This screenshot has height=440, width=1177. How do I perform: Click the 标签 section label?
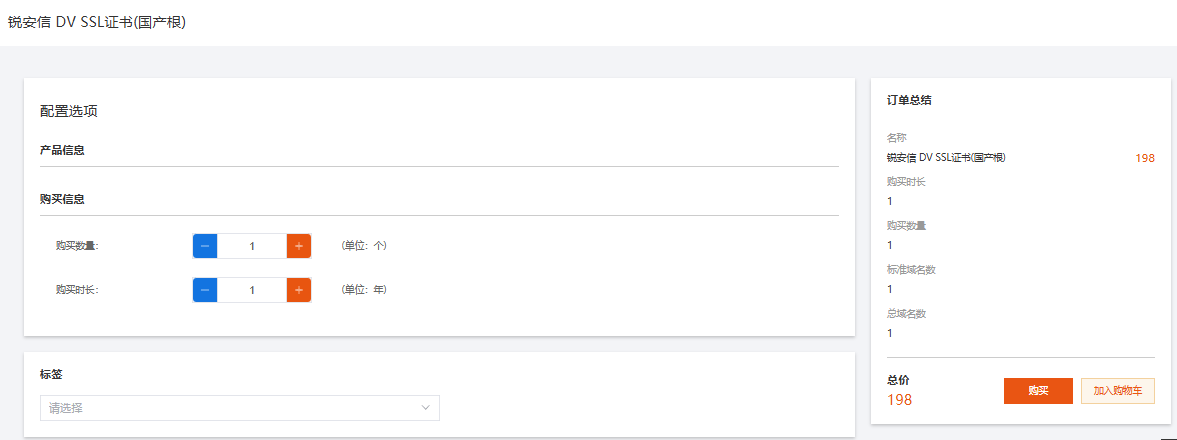(51, 374)
